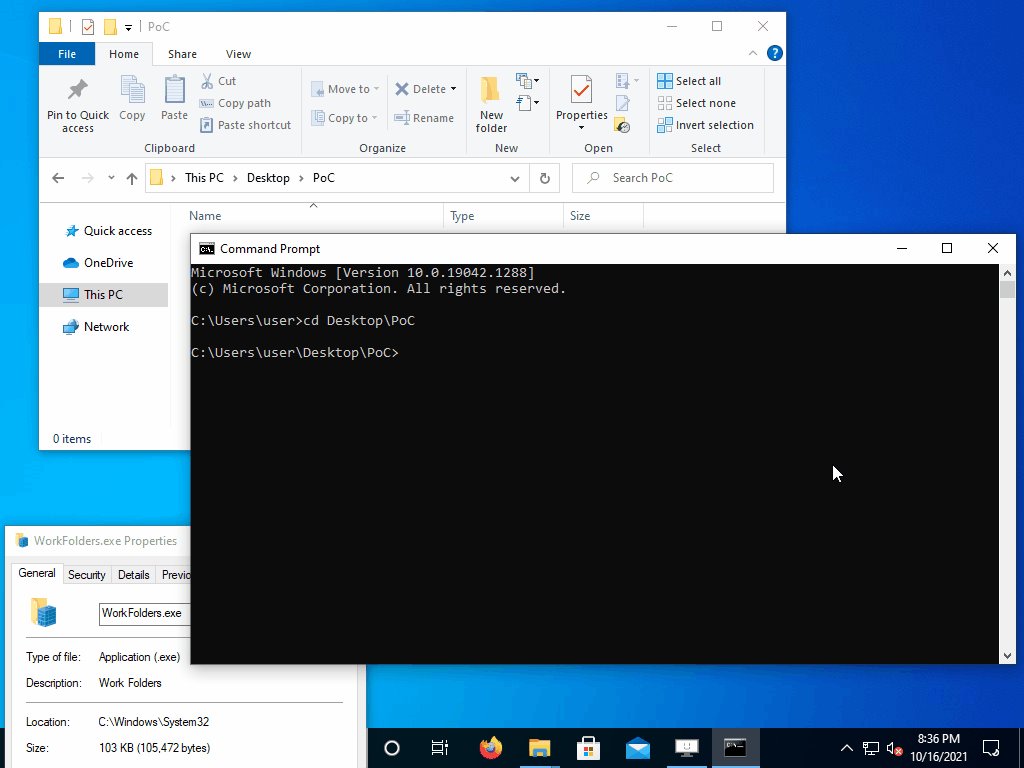Click the clock showing 8:36 PM
This screenshot has width=1024, height=768.
point(938,739)
